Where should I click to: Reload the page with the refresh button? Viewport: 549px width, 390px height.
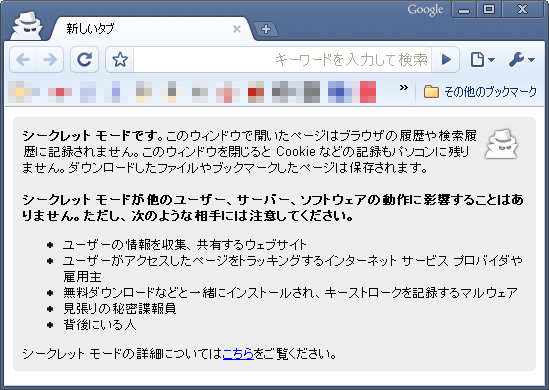pos(84,60)
